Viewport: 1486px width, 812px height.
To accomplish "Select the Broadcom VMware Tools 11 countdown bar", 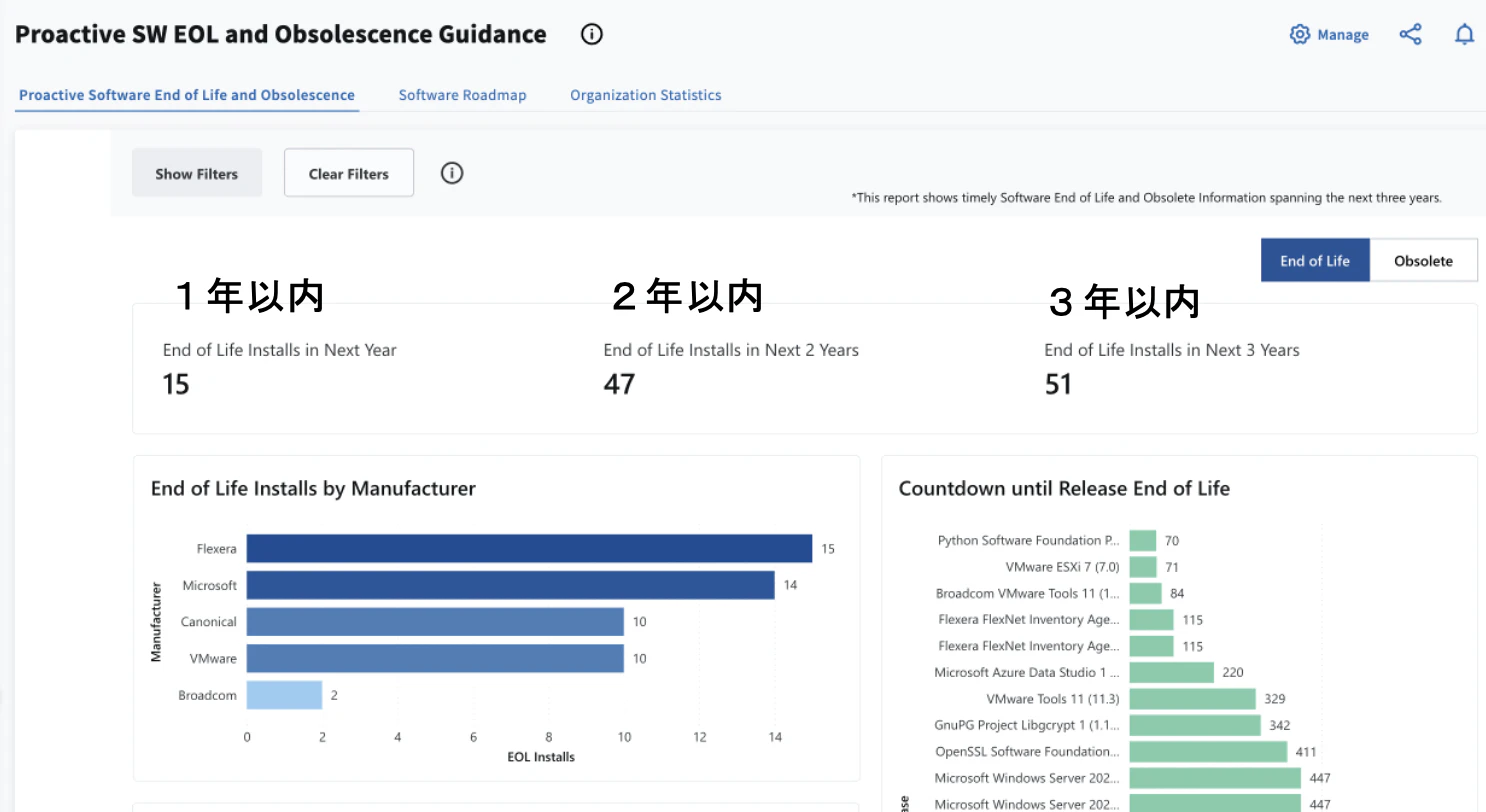I will click(1146, 593).
